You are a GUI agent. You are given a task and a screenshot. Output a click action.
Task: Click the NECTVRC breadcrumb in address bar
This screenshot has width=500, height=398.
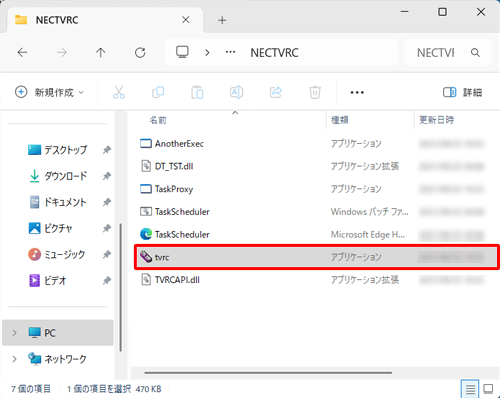pos(274,53)
